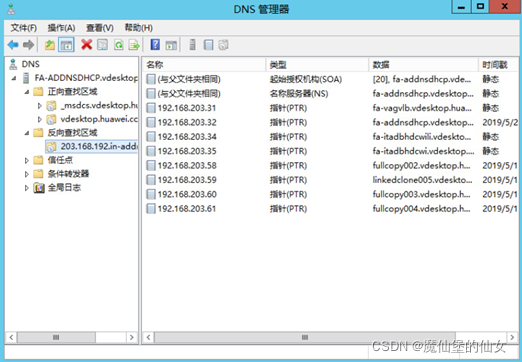Screen dimensions: 522x362
Task: Toggle the Show/Hide console tree icon
Action: click(x=66, y=45)
